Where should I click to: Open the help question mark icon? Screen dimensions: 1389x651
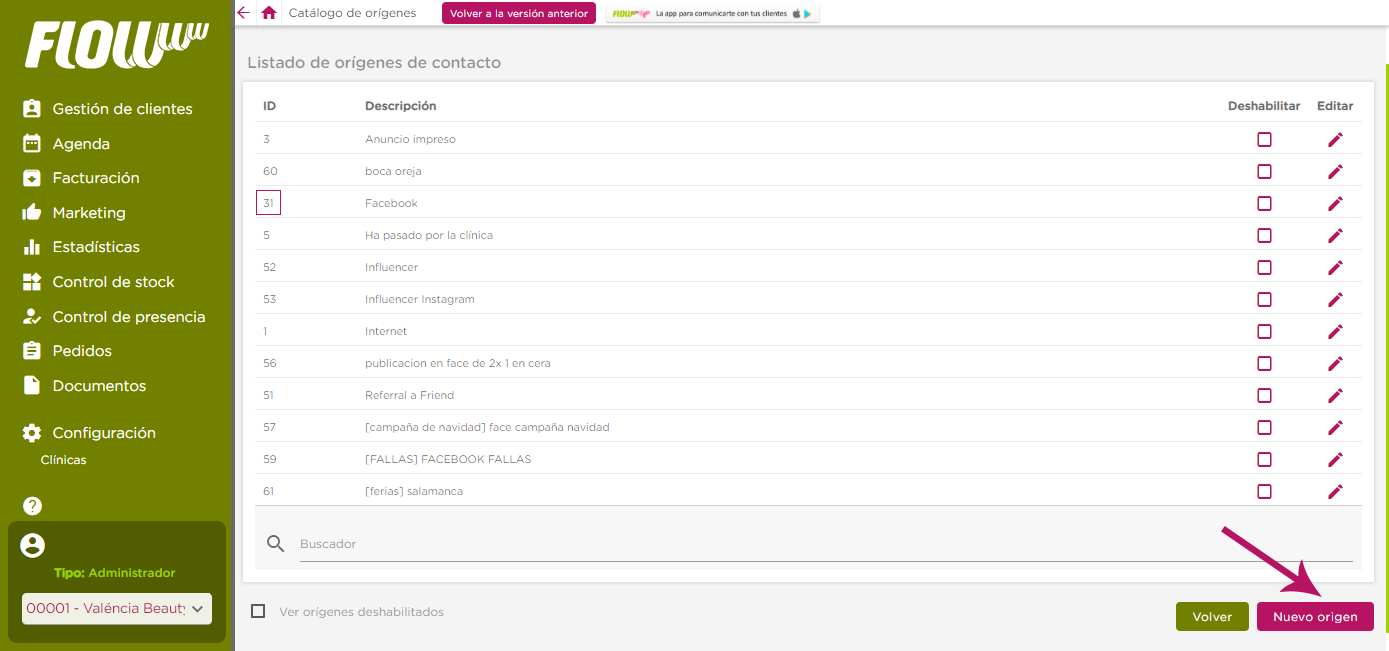coord(32,506)
